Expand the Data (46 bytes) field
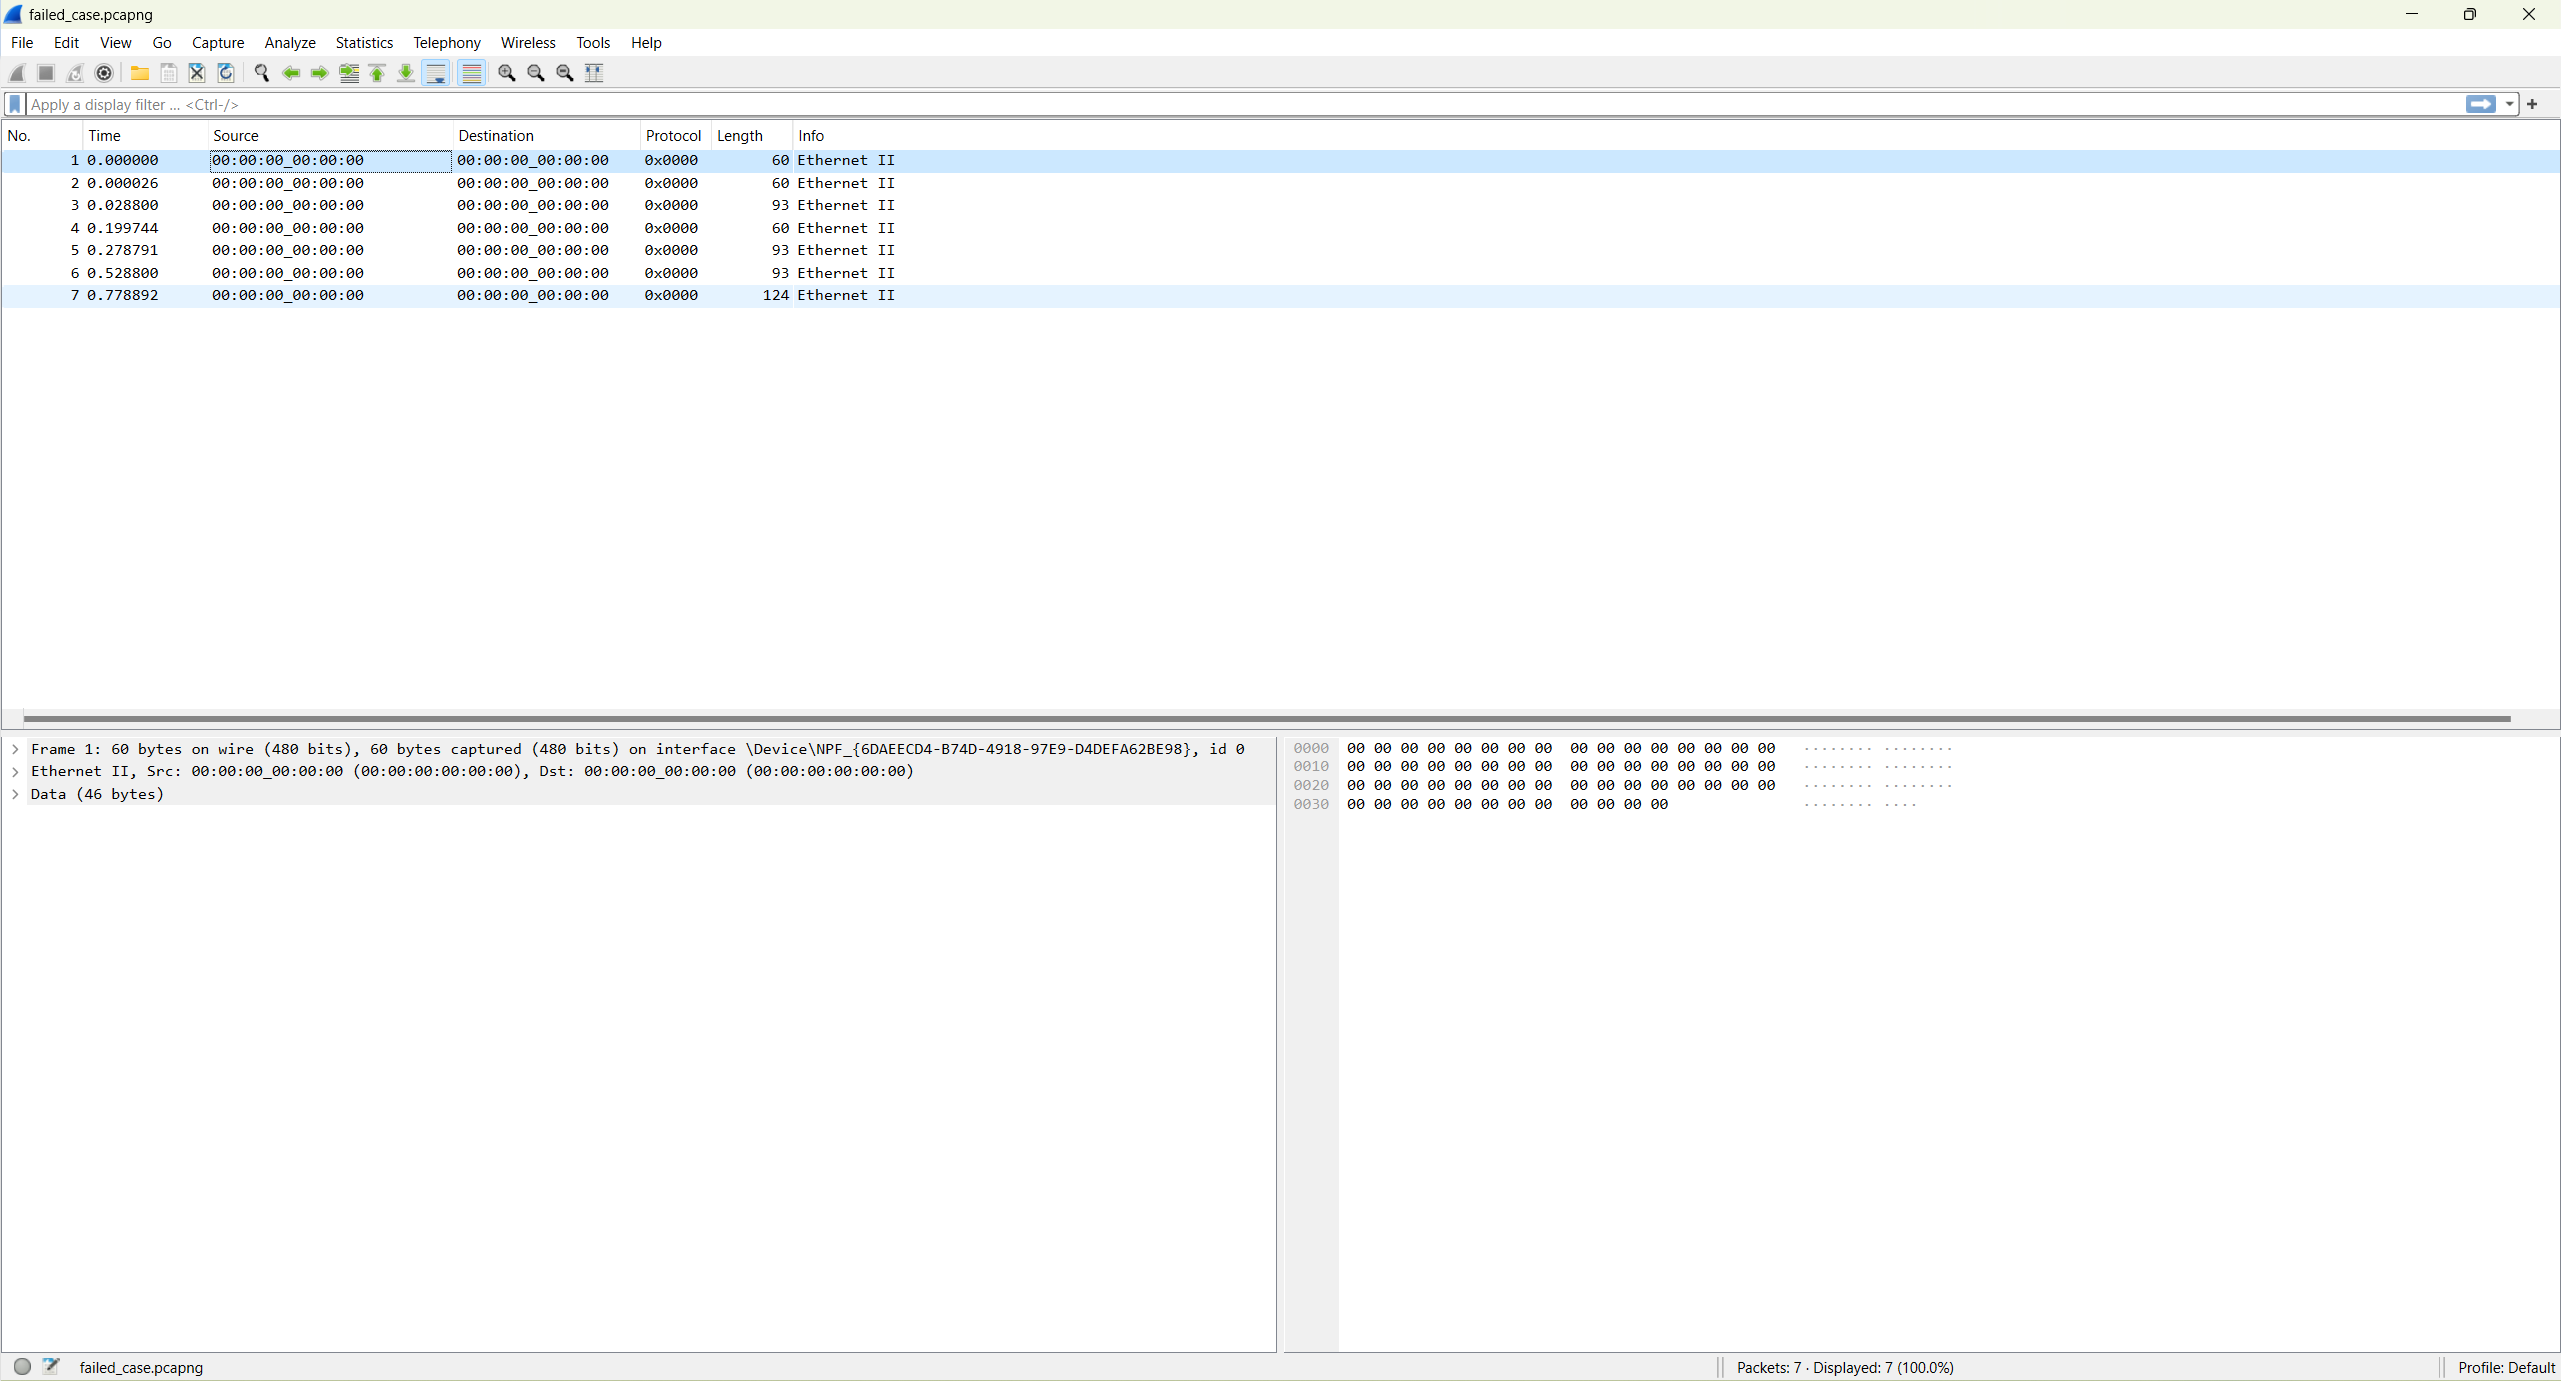2561x1381 pixels. coord(15,794)
